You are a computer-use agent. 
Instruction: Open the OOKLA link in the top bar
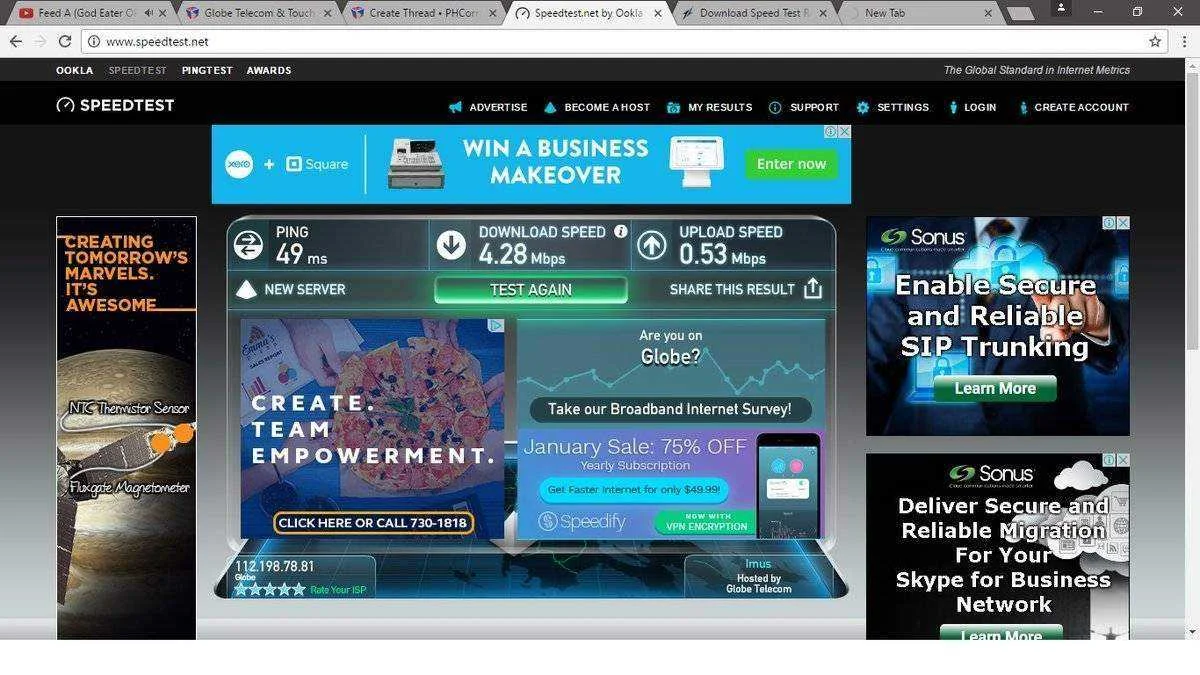[74, 71]
